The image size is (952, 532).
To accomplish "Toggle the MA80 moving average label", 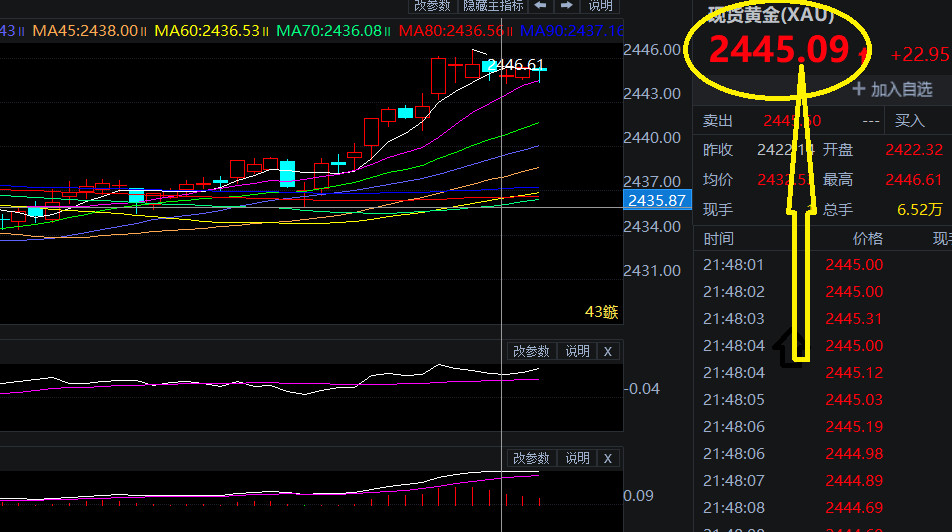I will (x=452, y=31).
